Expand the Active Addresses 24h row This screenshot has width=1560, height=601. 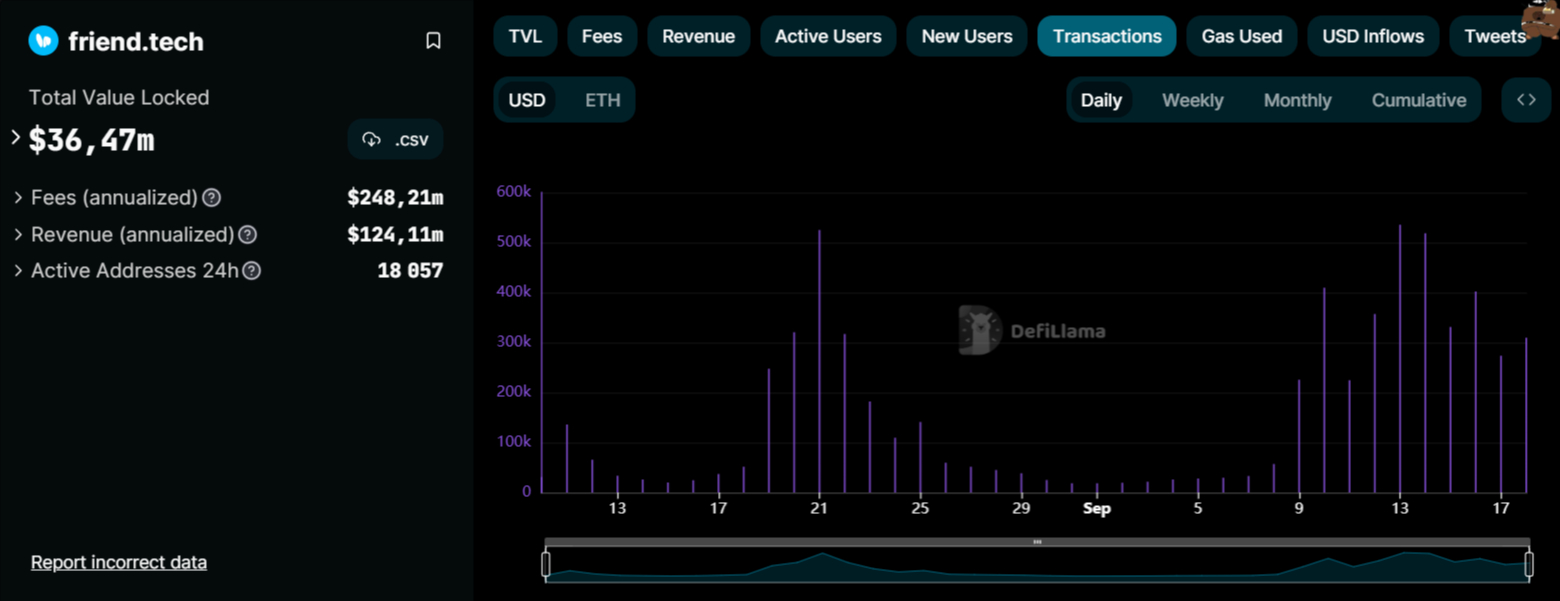[18, 271]
